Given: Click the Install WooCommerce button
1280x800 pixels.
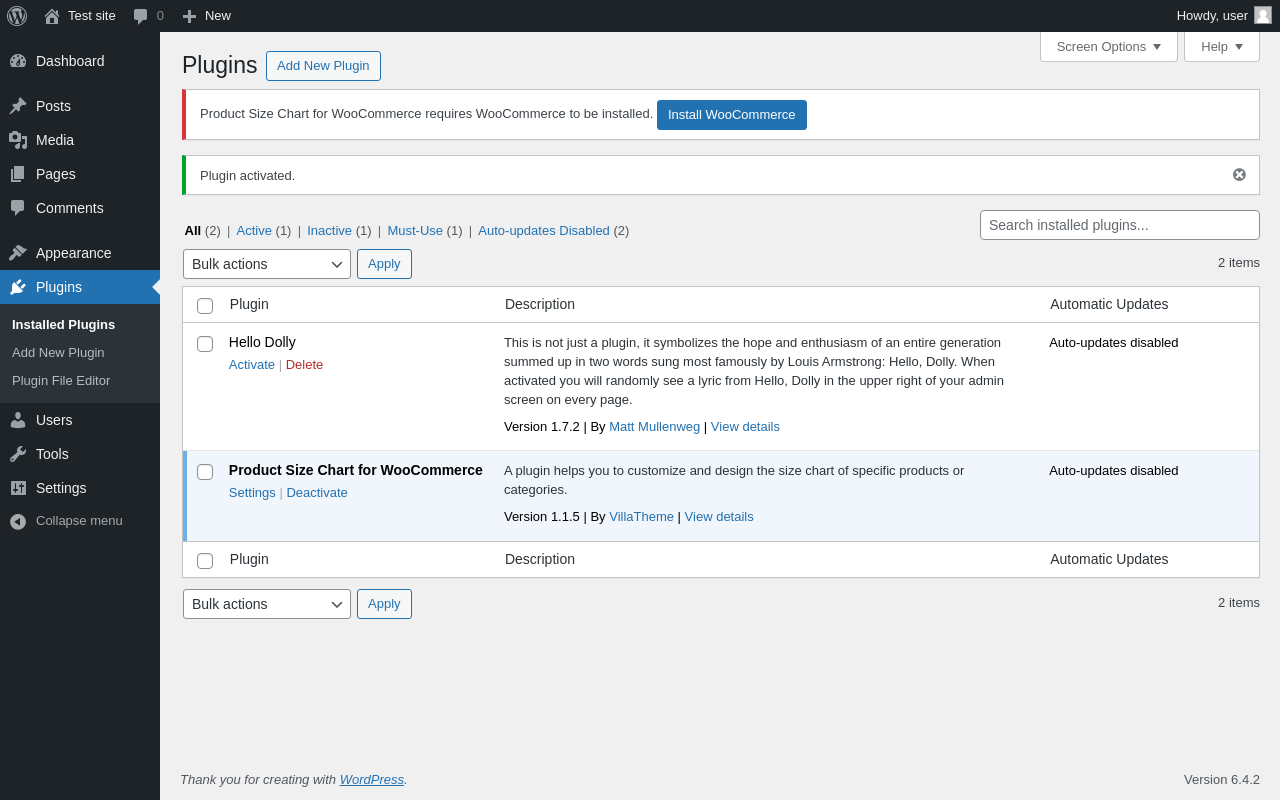Looking at the screenshot, I should [731, 115].
